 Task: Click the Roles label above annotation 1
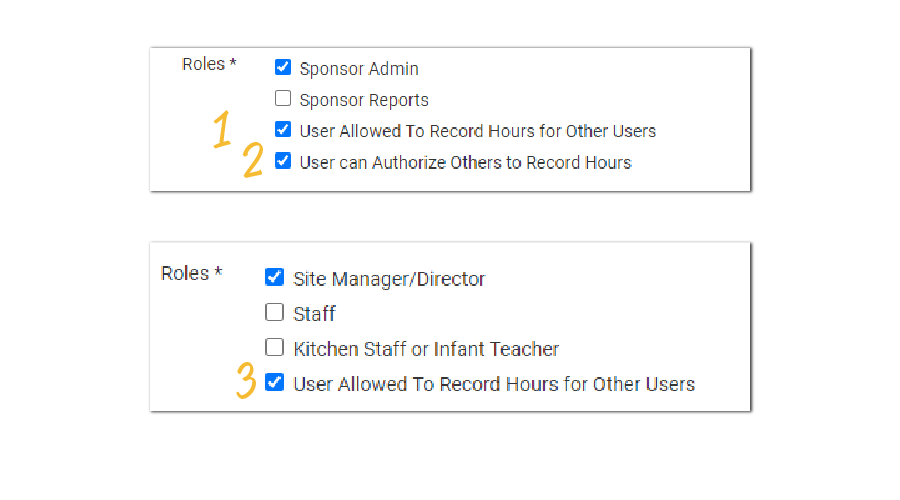pyautogui.click(x=209, y=64)
